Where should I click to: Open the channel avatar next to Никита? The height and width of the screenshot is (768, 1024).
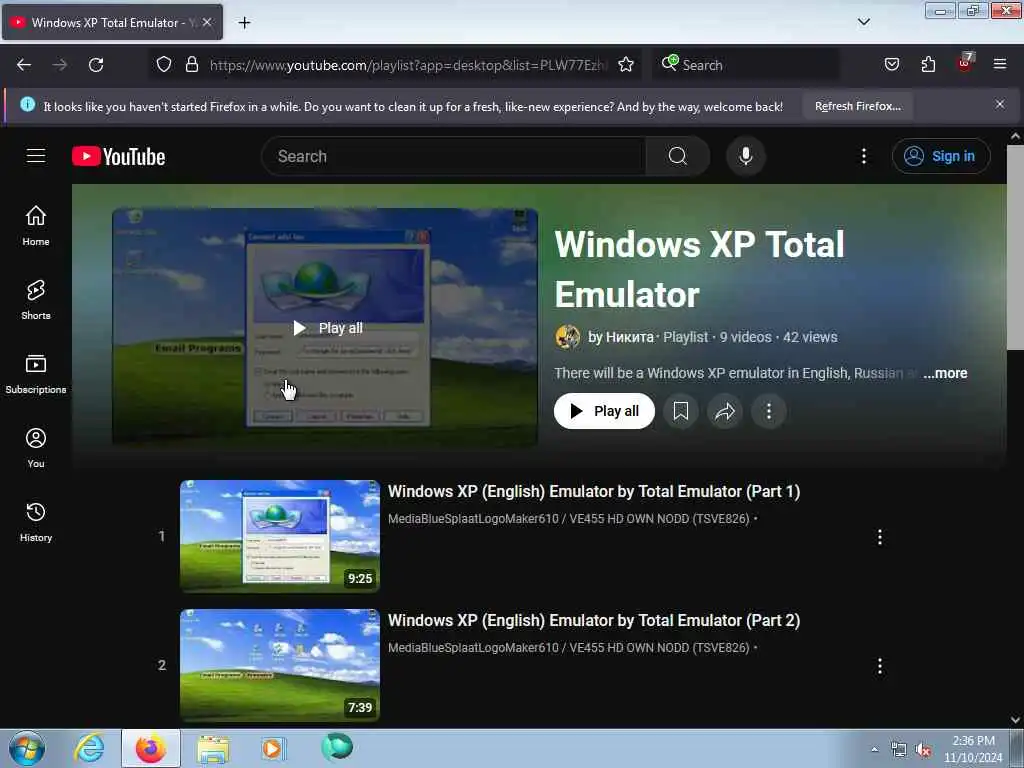(568, 337)
